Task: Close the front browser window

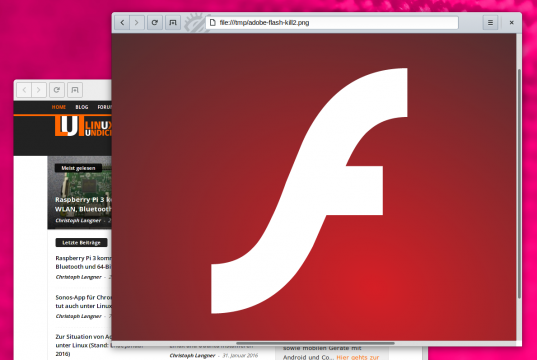Action: pos(511,23)
